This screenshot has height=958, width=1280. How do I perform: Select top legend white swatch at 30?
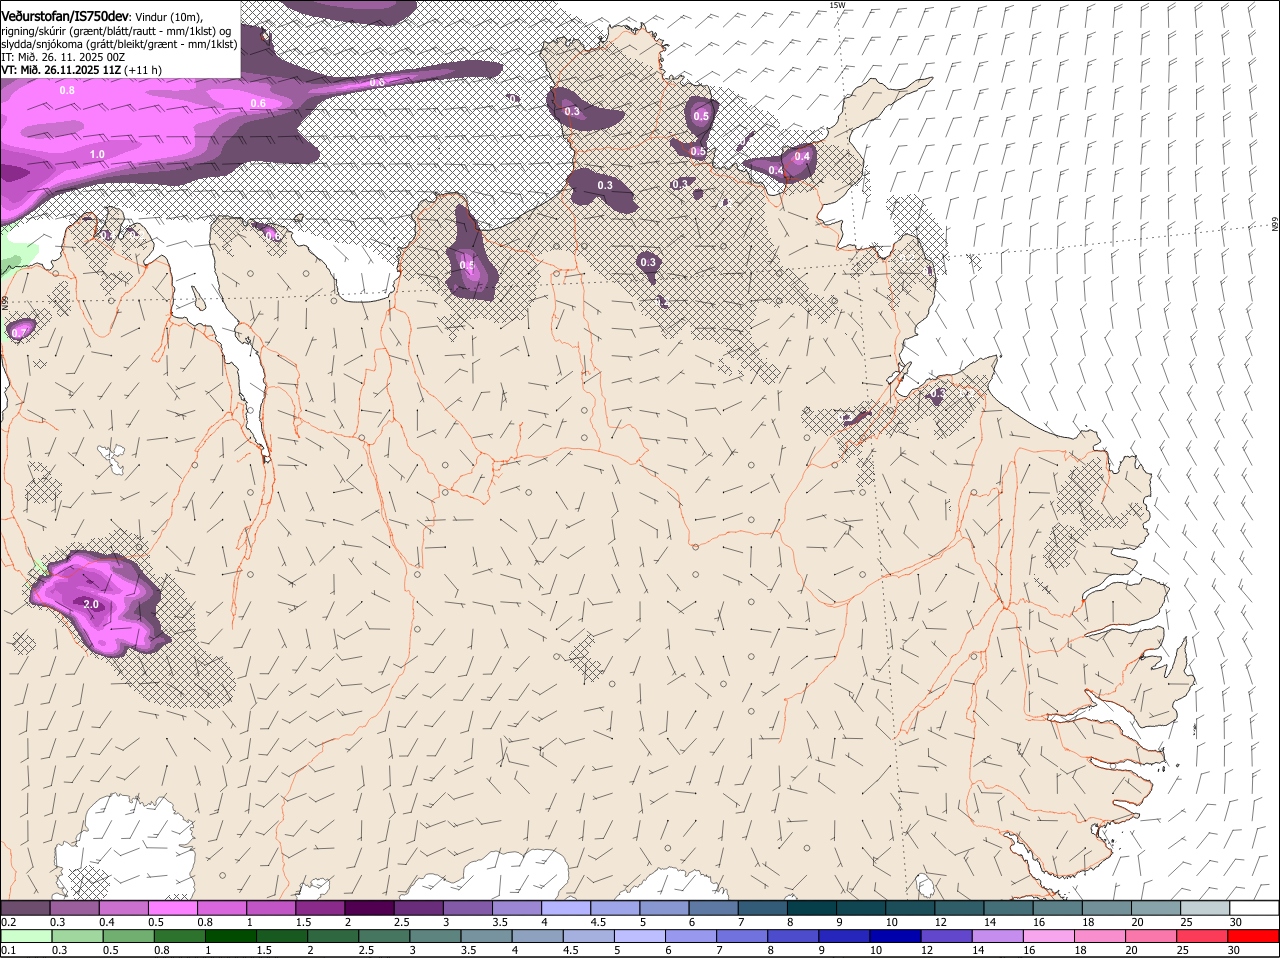click(x=1254, y=908)
